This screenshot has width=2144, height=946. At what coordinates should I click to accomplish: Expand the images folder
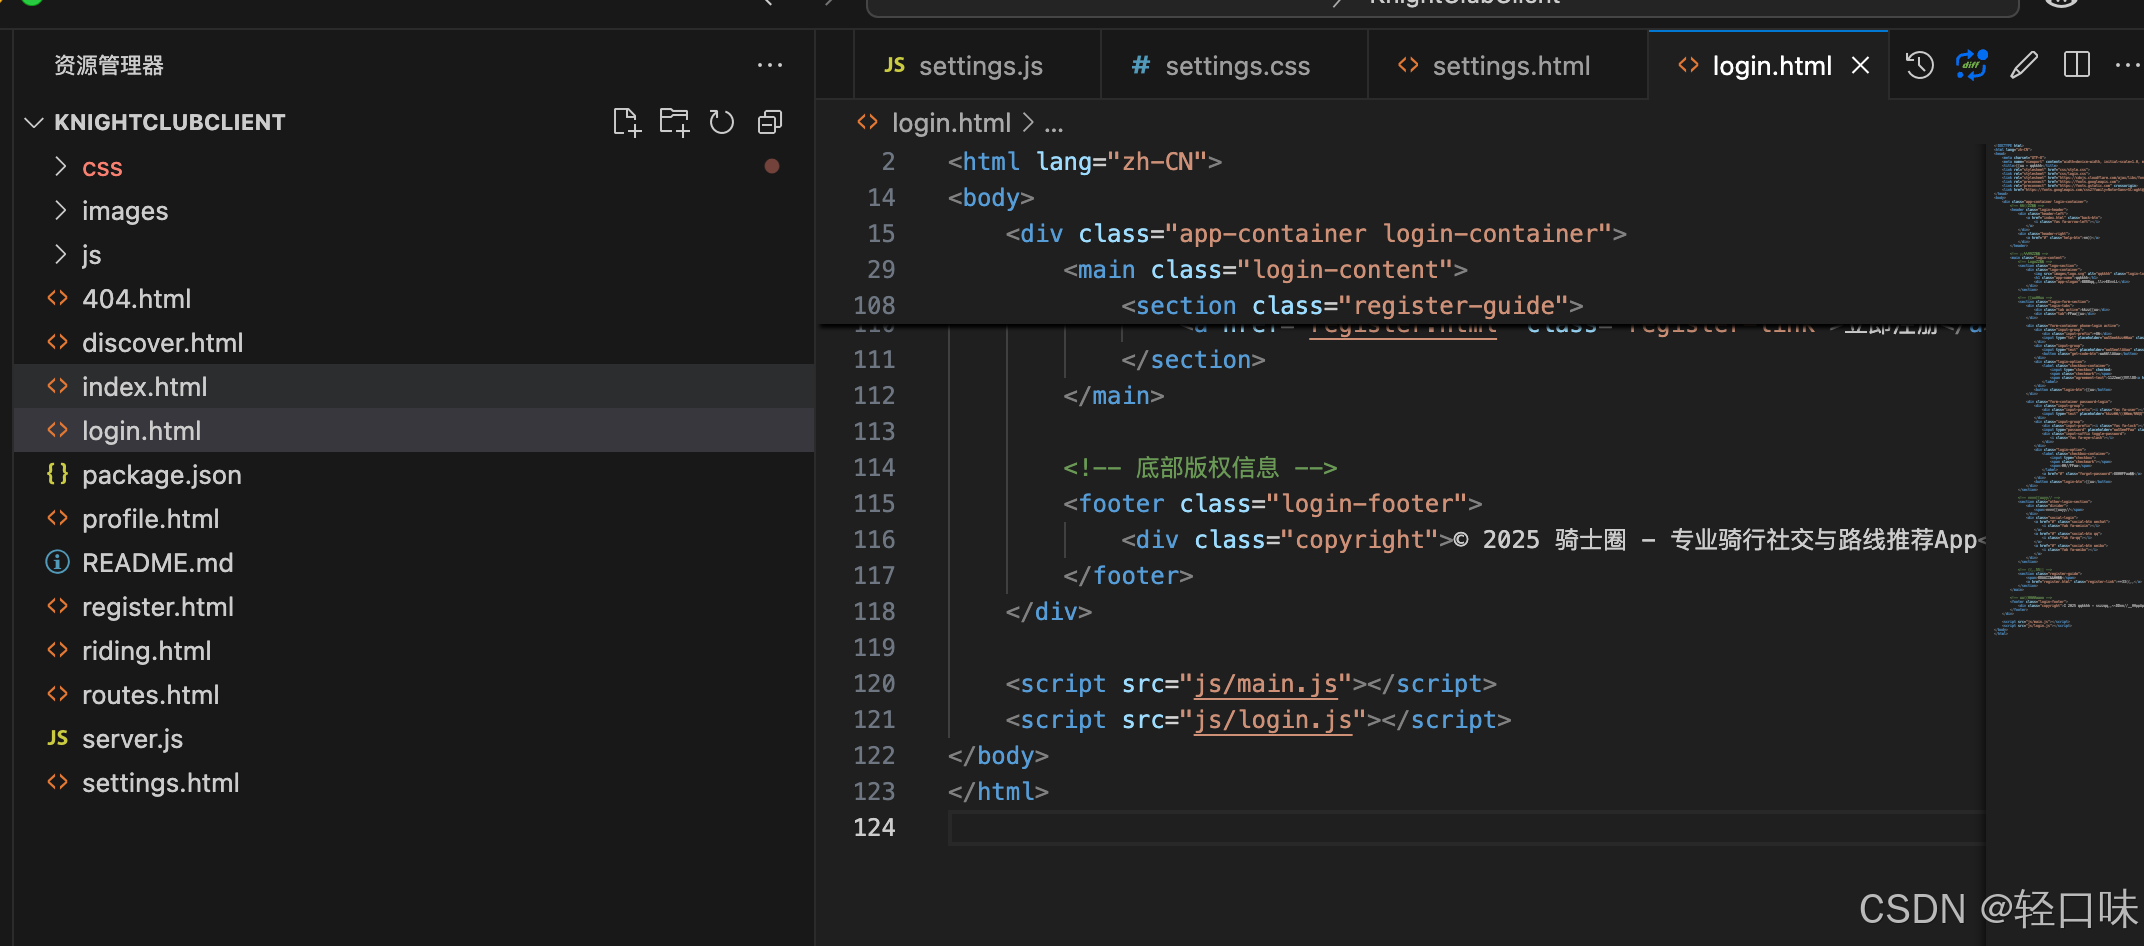click(414, 211)
